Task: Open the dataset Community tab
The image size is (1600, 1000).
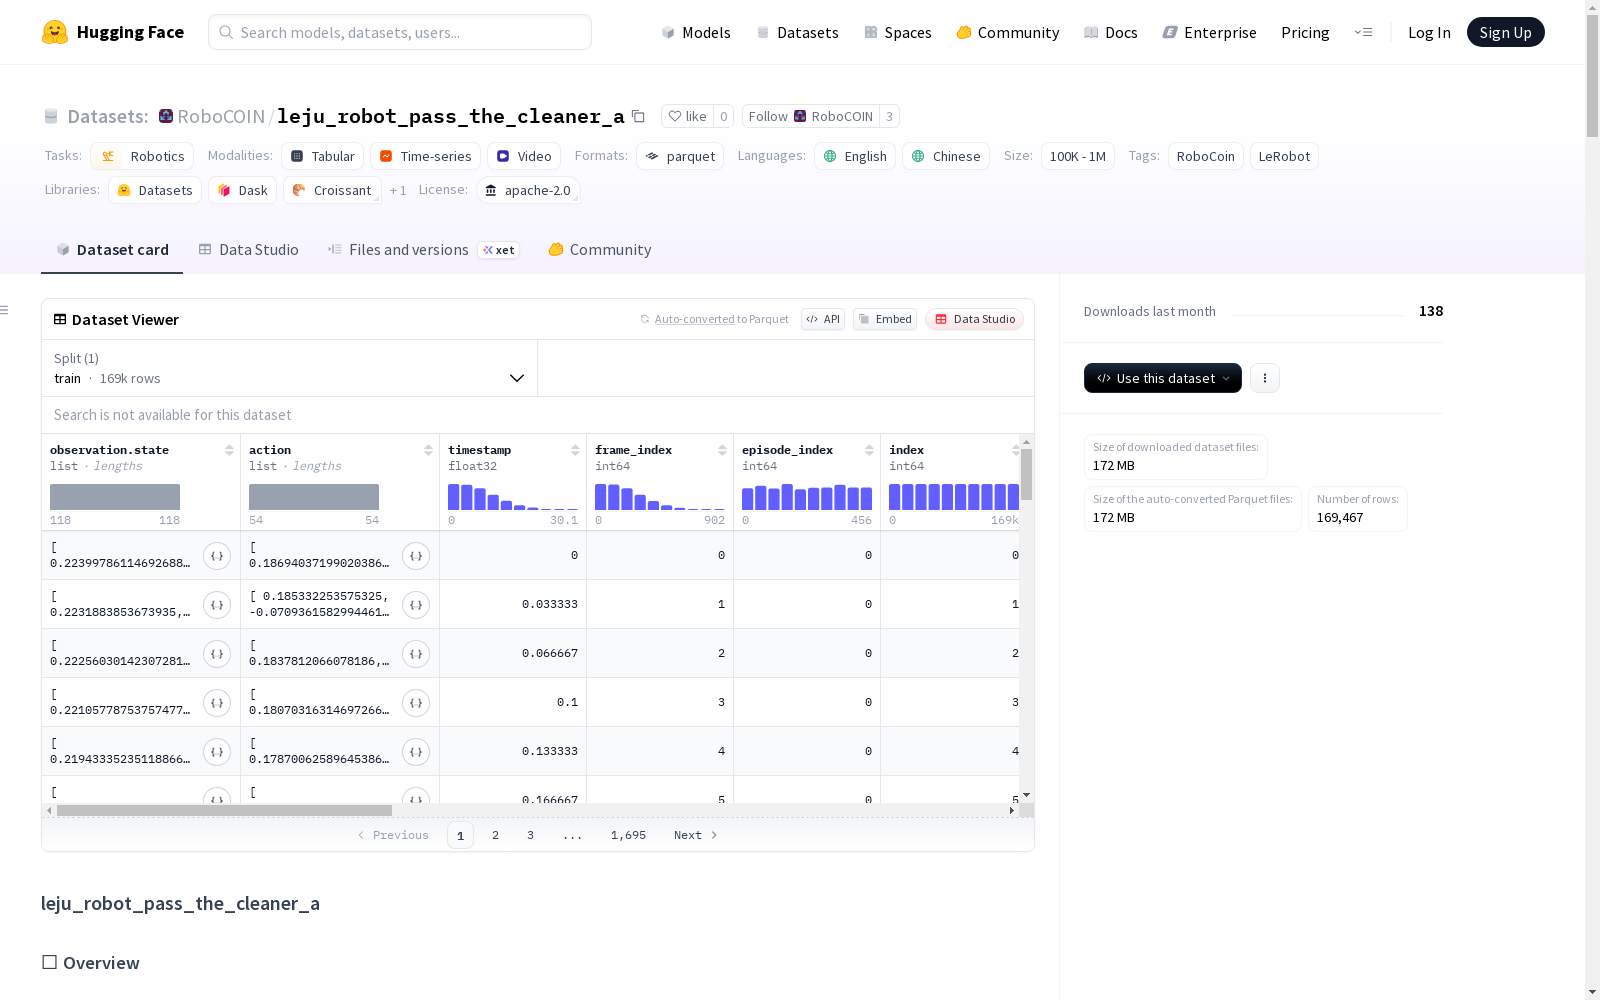Action: pyautogui.click(x=600, y=250)
